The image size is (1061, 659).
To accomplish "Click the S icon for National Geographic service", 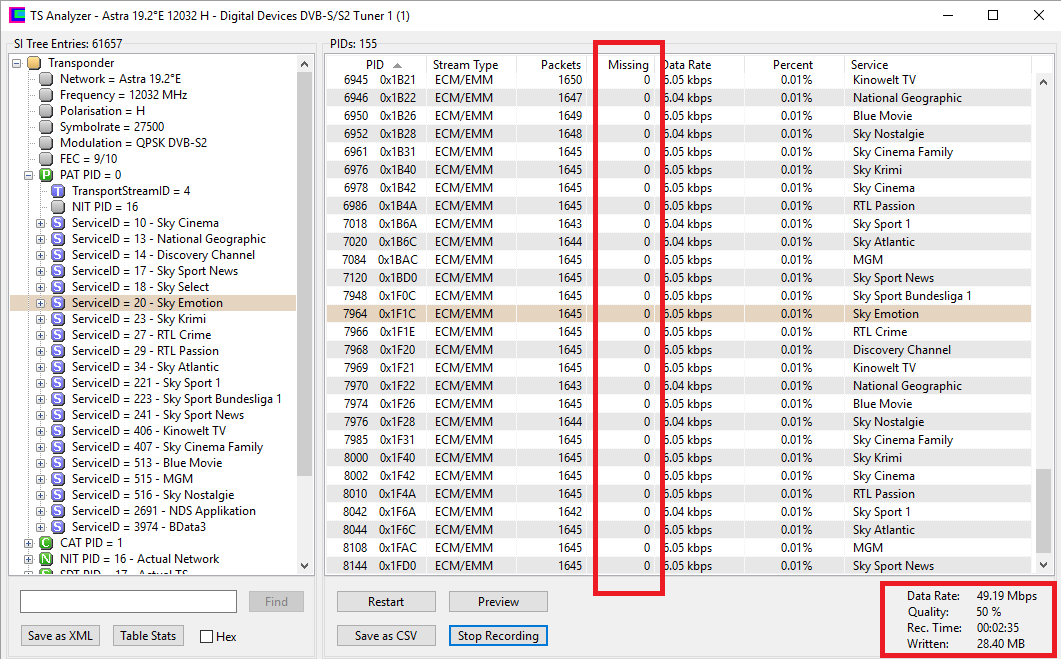I will 58,239.
